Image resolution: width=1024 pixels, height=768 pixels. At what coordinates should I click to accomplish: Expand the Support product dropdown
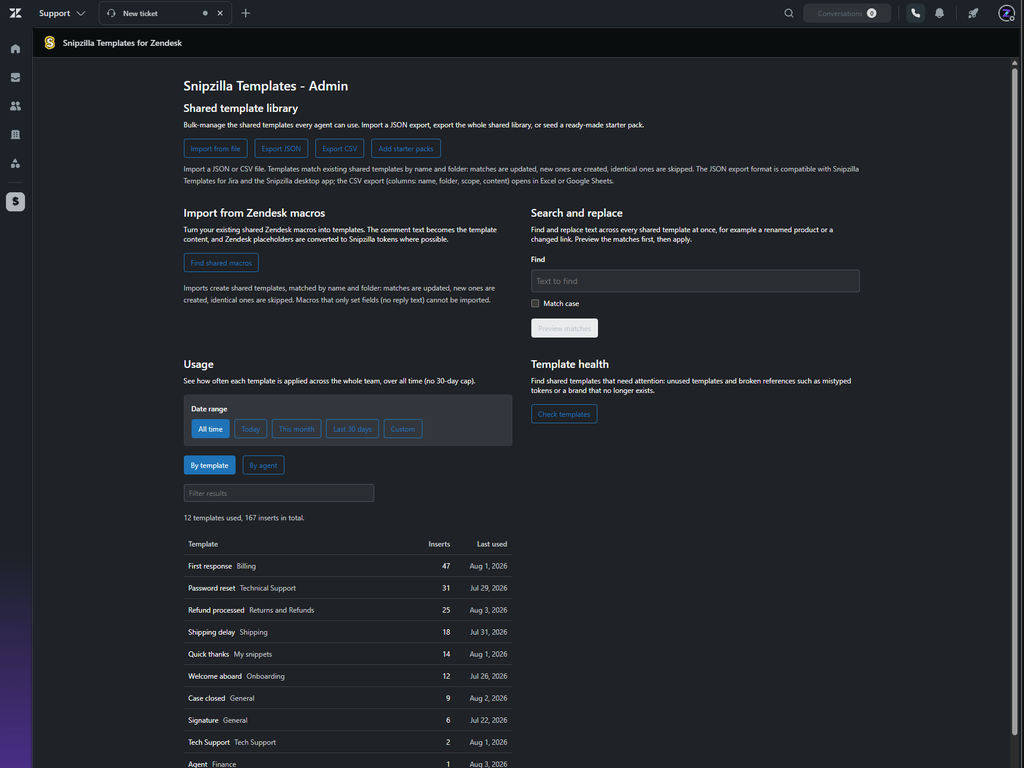click(x=62, y=13)
